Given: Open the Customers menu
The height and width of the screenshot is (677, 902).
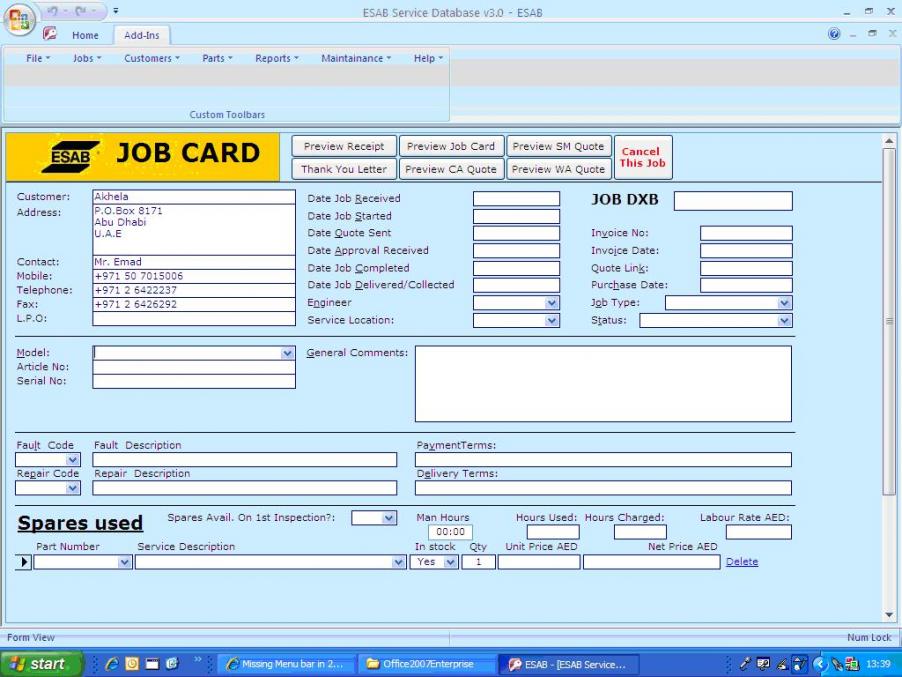Looking at the screenshot, I should click(x=152, y=58).
